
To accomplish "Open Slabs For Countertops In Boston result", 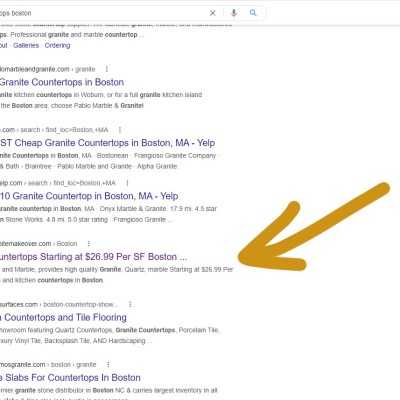I will point(70,378).
